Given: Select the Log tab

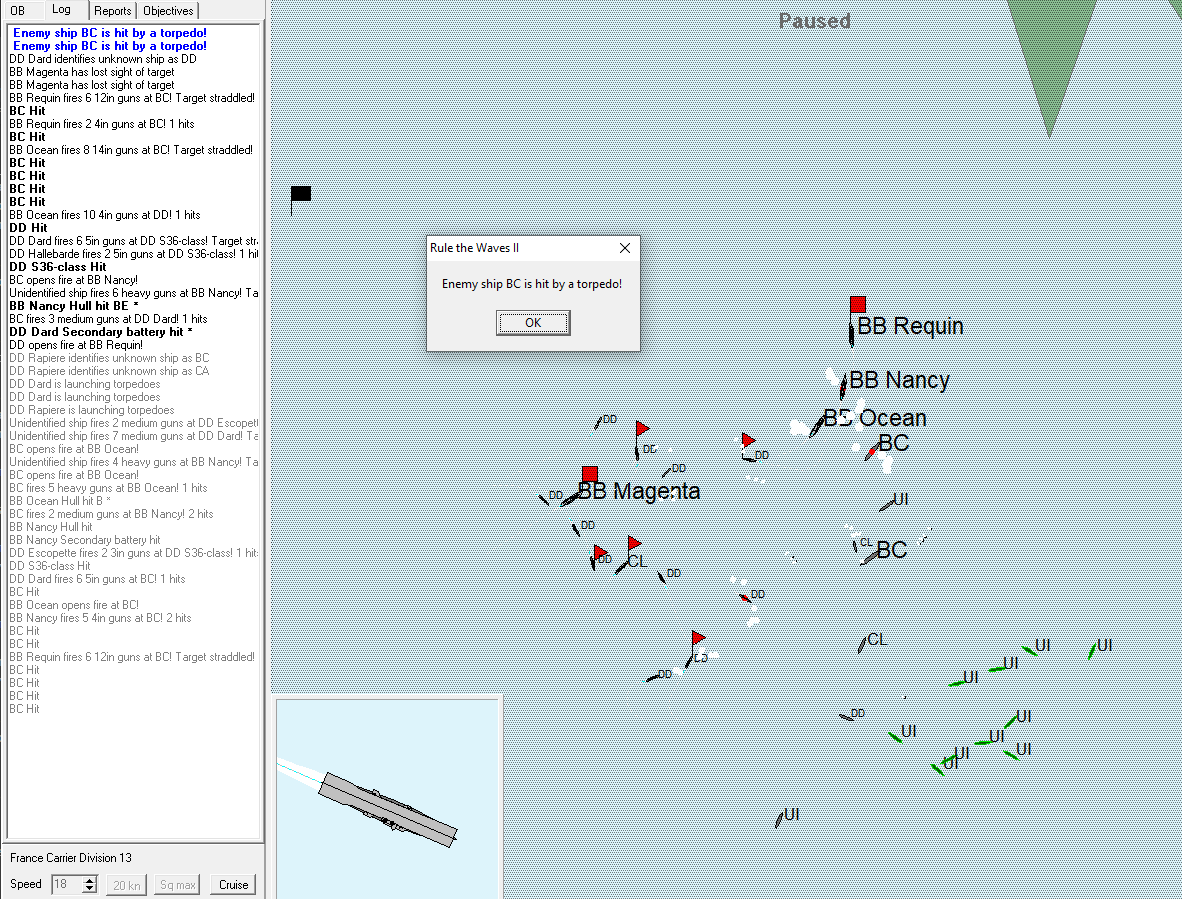Looking at the screenshot, I should [x=62, y=10].
